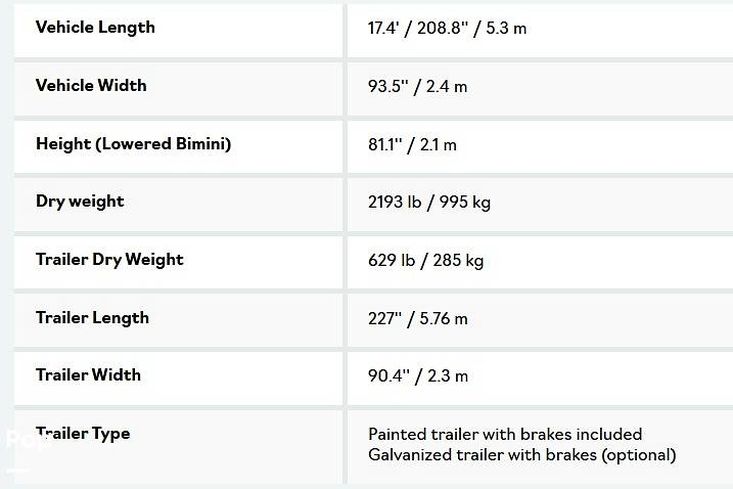Screen dimensions: 733x489
Task: Select the 227'' / 5.76 m value
Action: tap(418, 319)
